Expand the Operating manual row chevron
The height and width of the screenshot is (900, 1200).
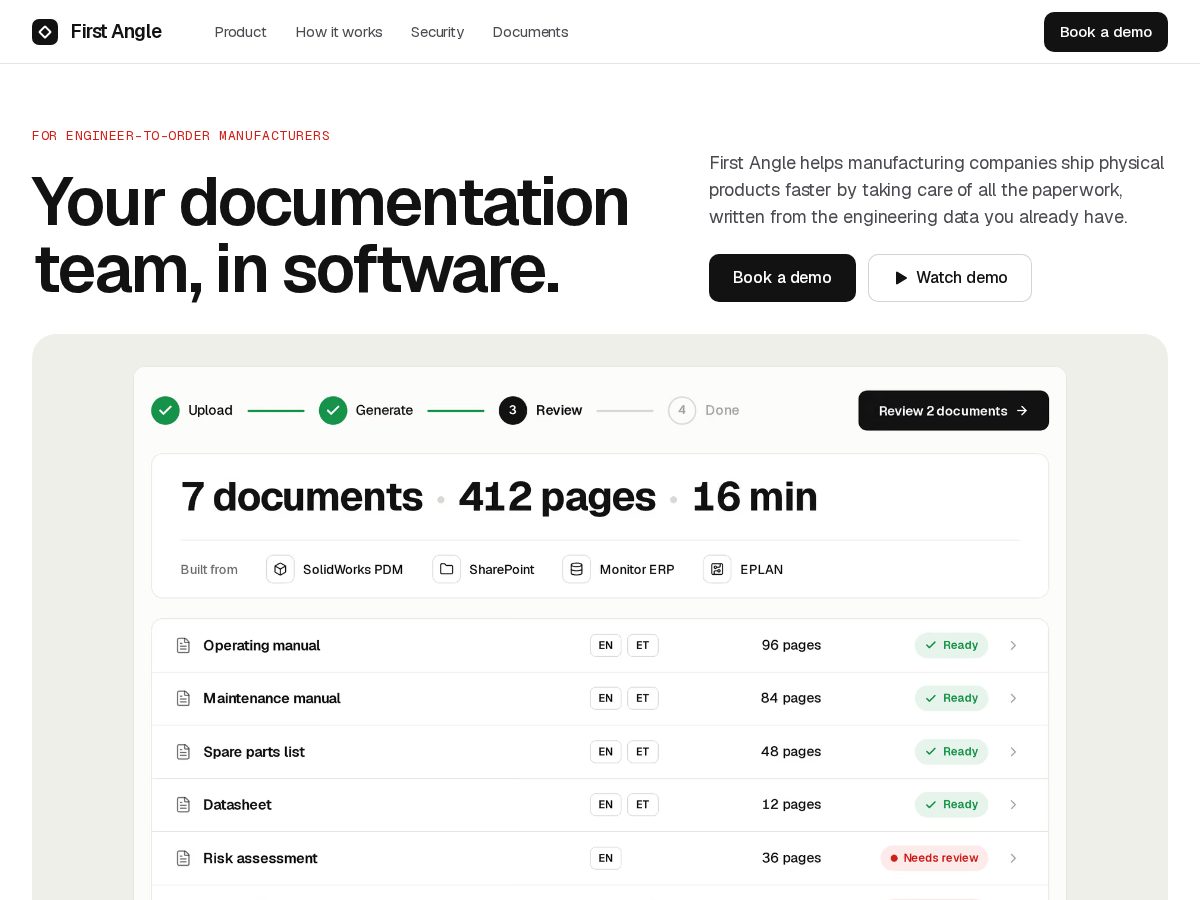pyautogui.click(x=1013, y=645)
